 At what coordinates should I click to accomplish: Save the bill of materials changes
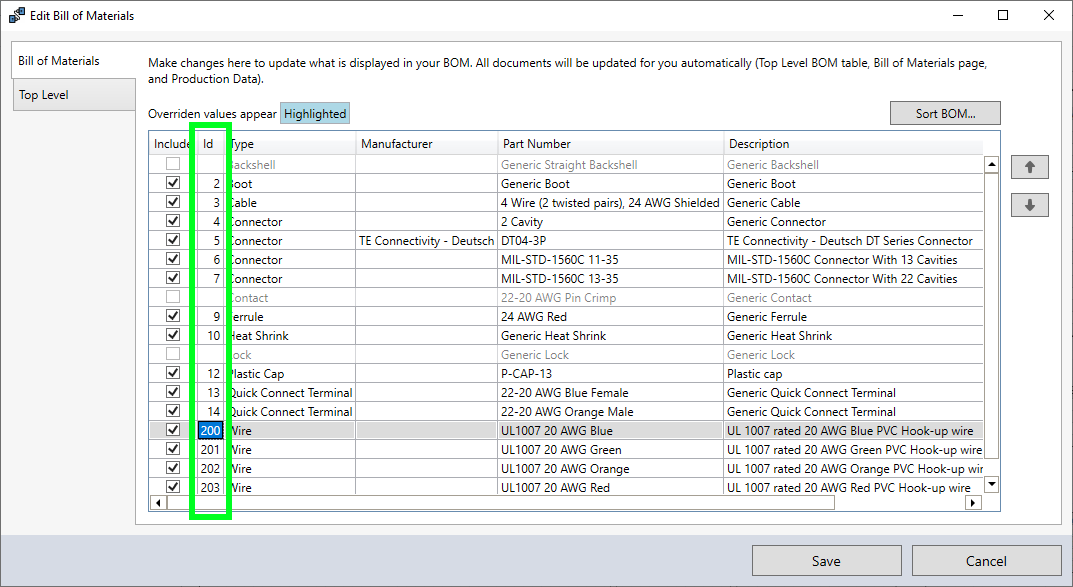[826, 561]
